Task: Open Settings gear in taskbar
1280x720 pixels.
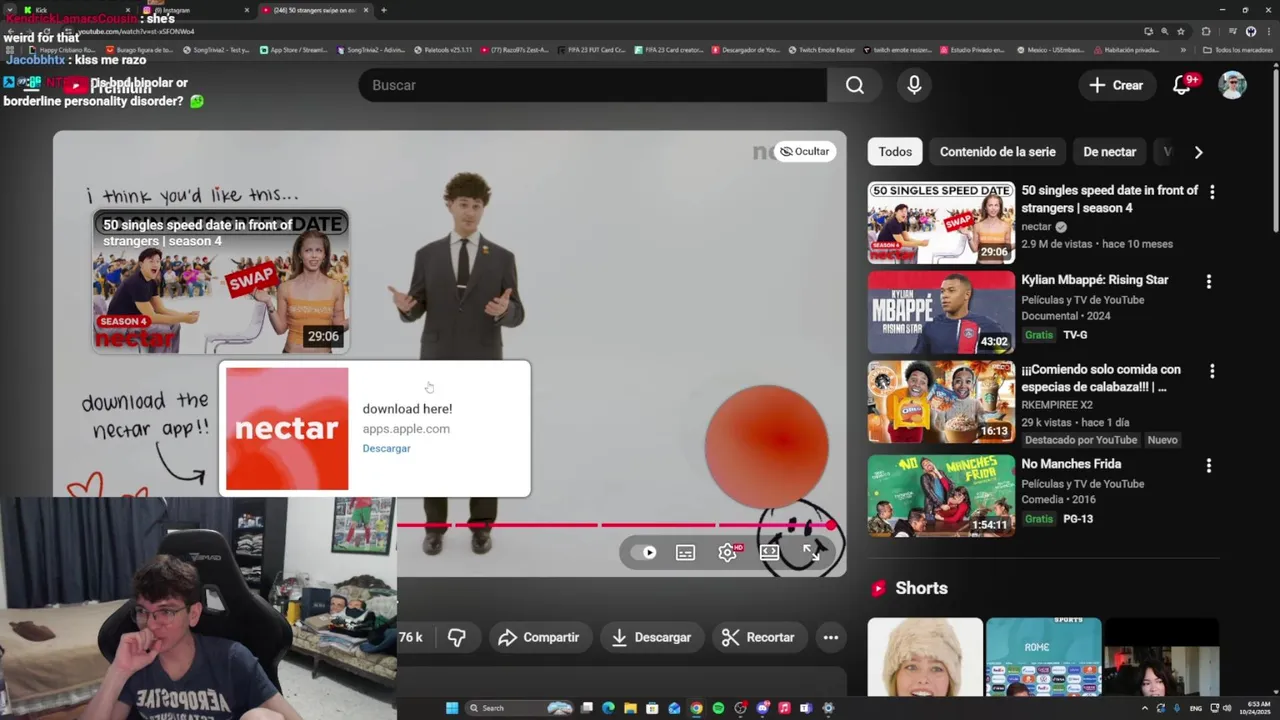Action: 828,708
